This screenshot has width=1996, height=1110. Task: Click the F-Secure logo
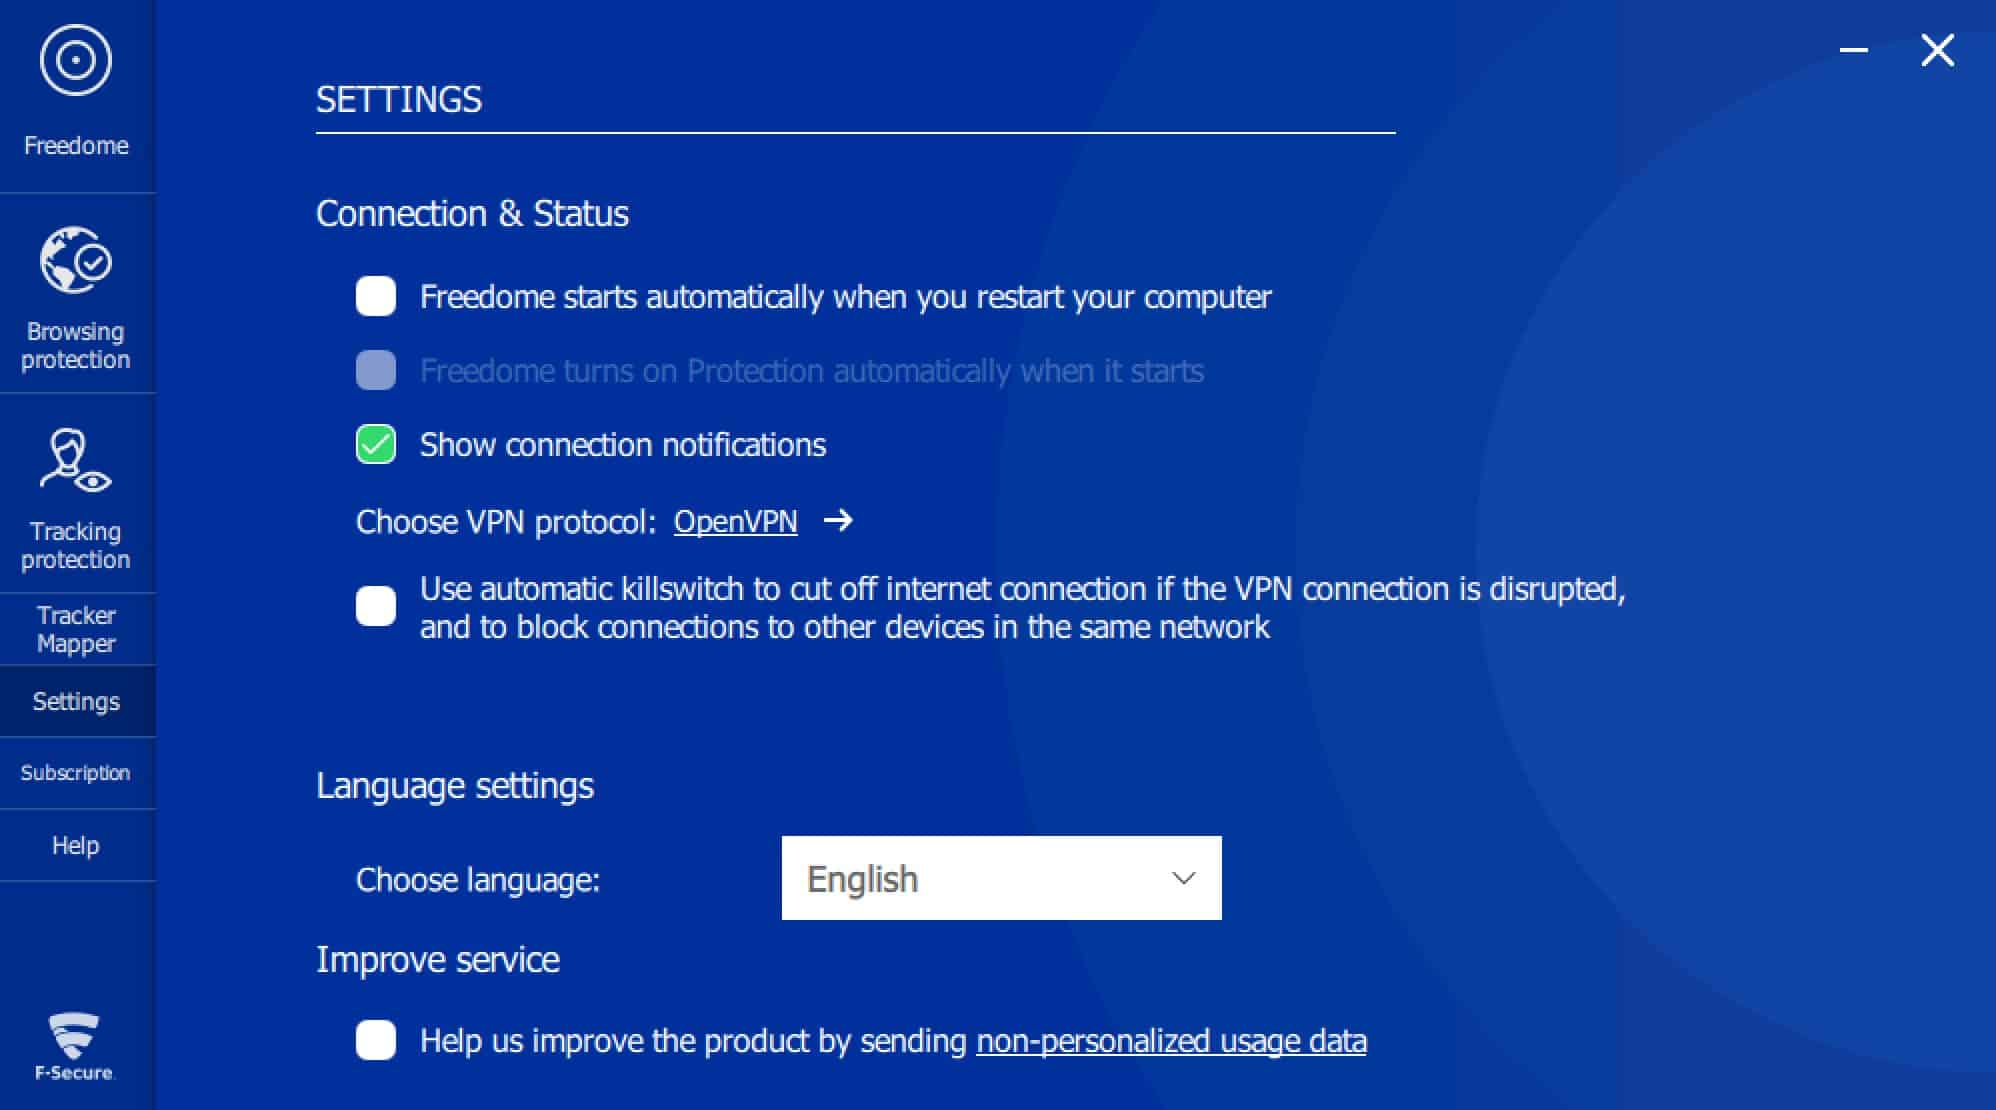tap(75, 1047)
